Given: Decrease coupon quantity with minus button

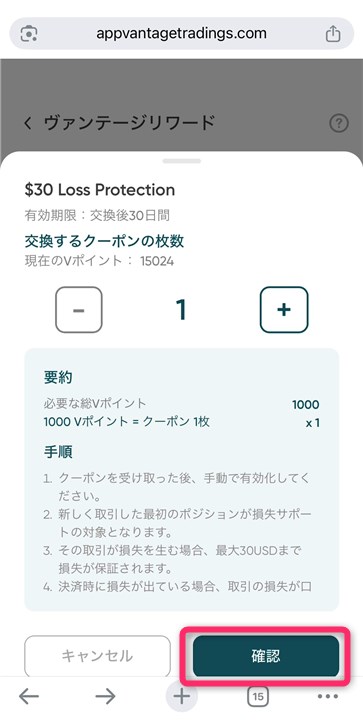Looking at the screenshot, I should [79, 309].
